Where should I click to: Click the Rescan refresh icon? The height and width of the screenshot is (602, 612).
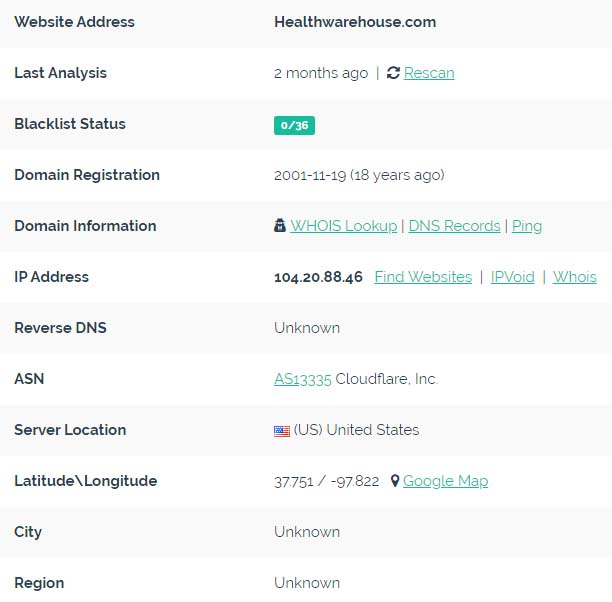click(393, 73)
